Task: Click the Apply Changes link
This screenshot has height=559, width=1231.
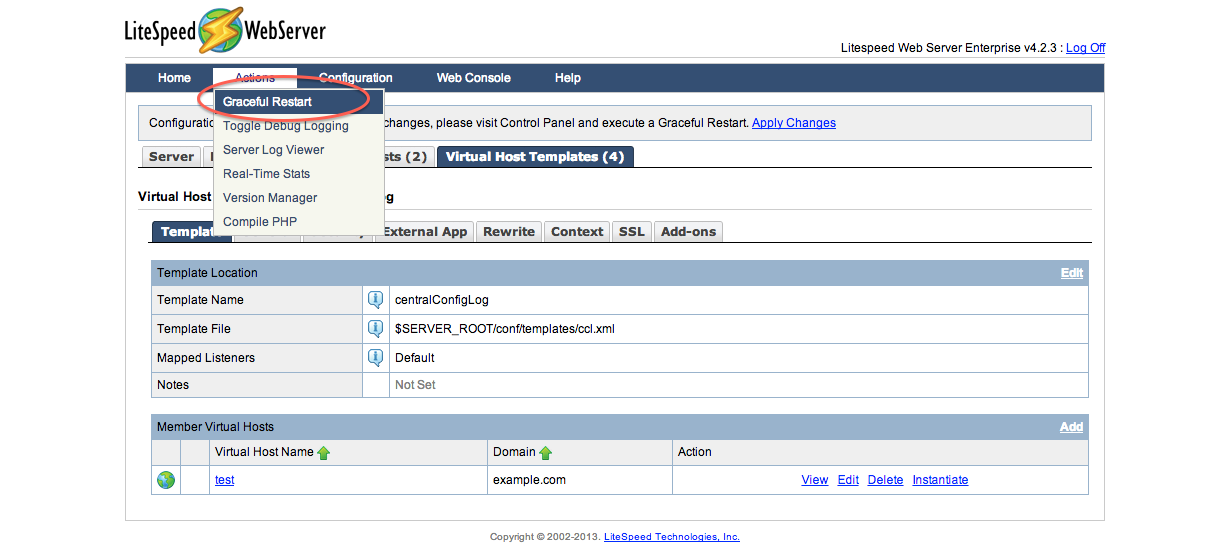Action: tap(794, 123)
